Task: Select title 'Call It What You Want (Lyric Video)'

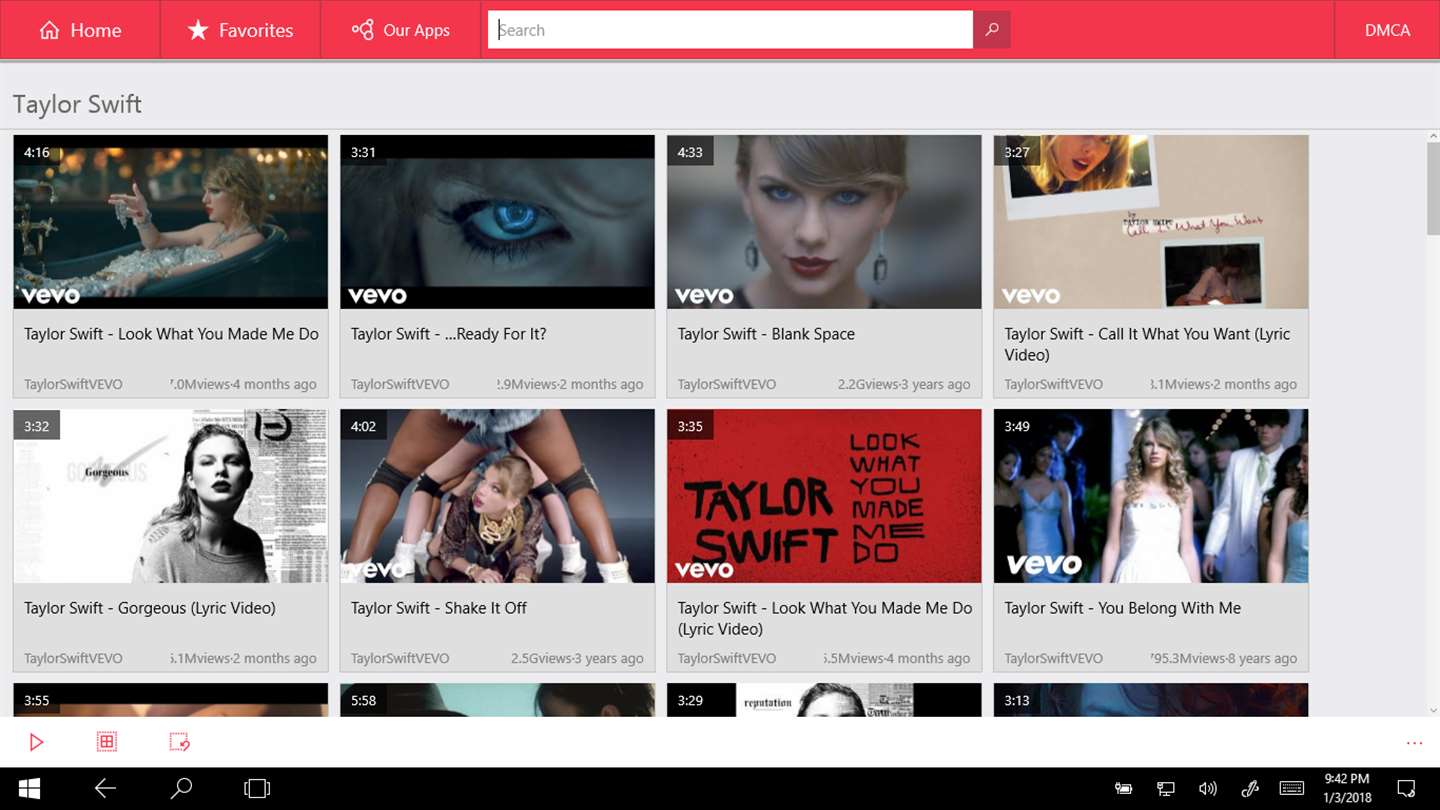Action: pos(1147,344)
